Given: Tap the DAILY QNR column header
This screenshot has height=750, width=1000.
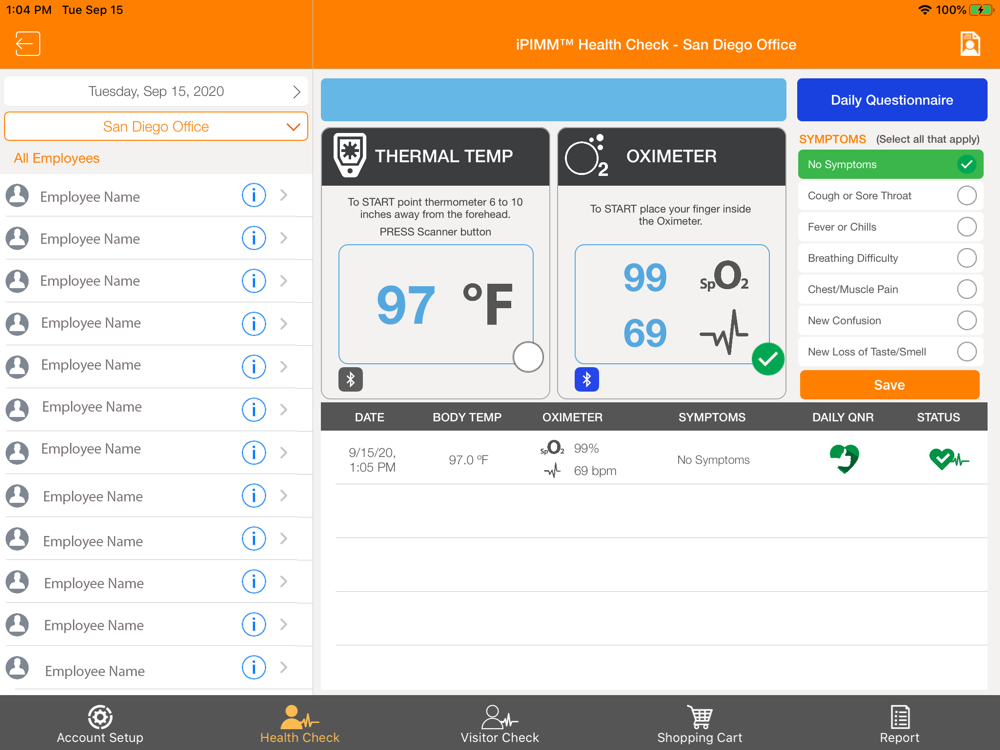Looking at the screenshot, I should click(x=842, y=417).
